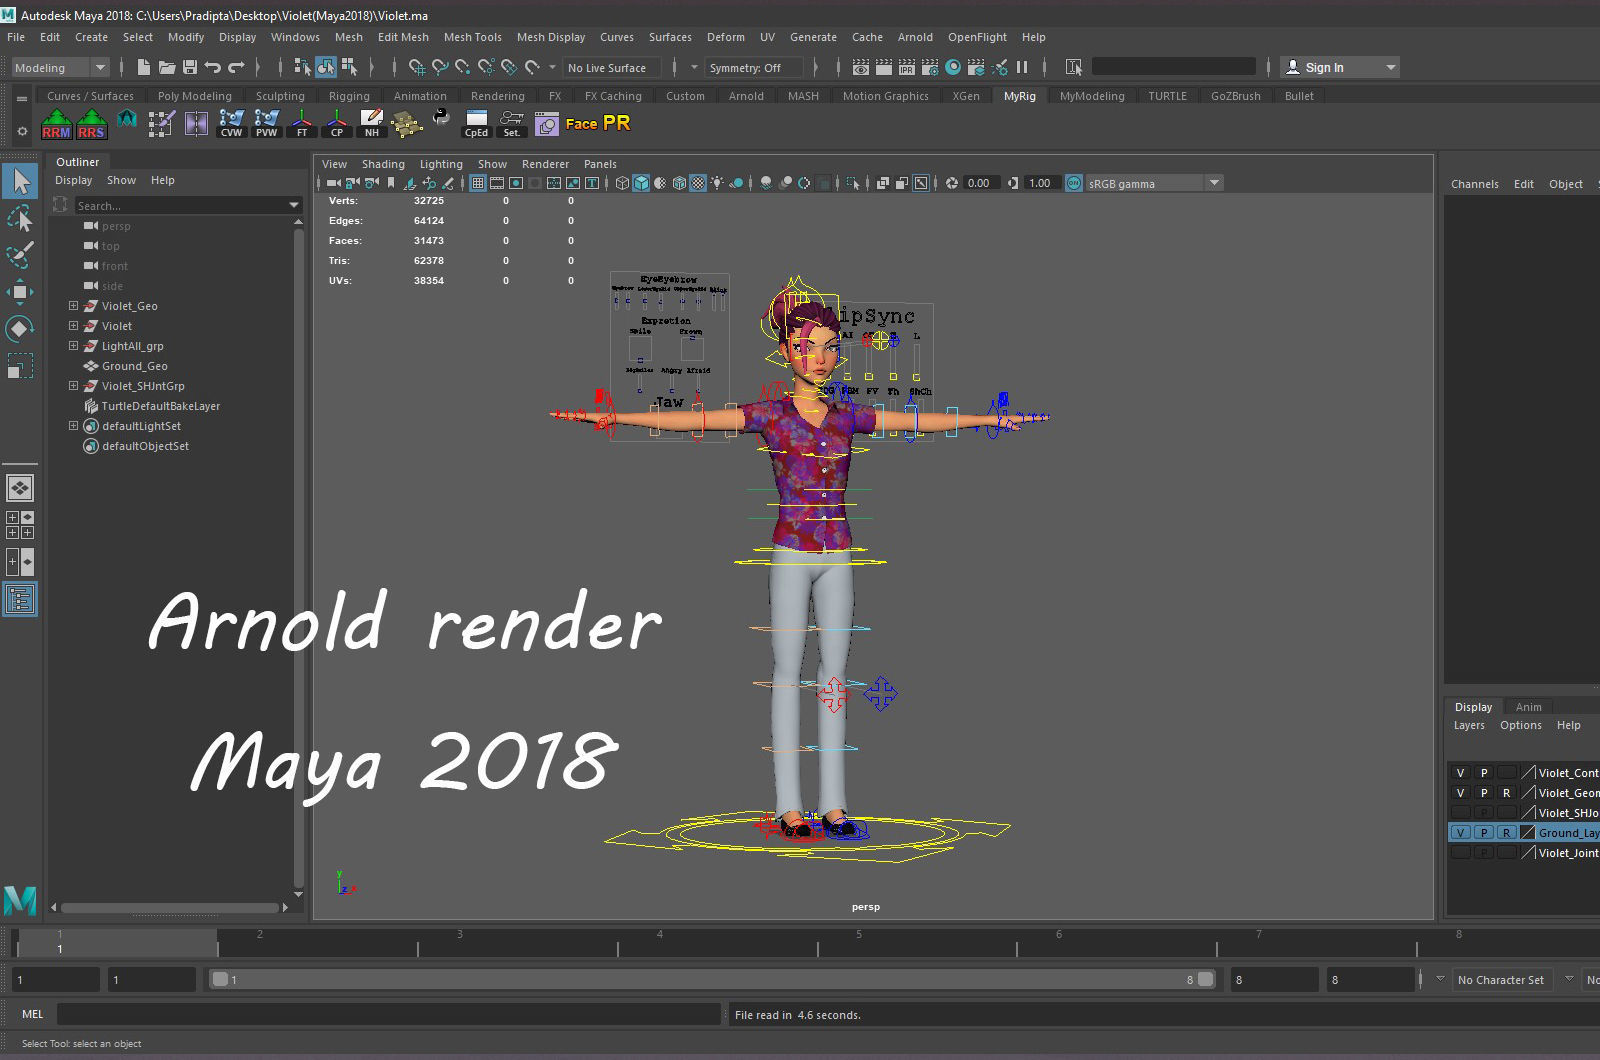Viewport: 1600px width, 1060px height.
Task: Open the No Character Set dropdown
Action: pyautogui.click(x=1501, y=980)
